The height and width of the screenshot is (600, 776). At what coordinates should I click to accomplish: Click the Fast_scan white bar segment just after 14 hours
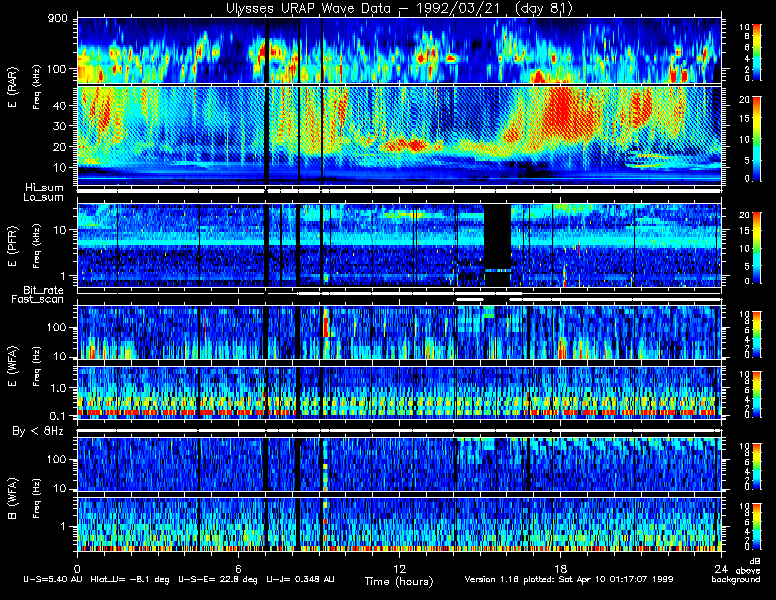pos(469,300)
